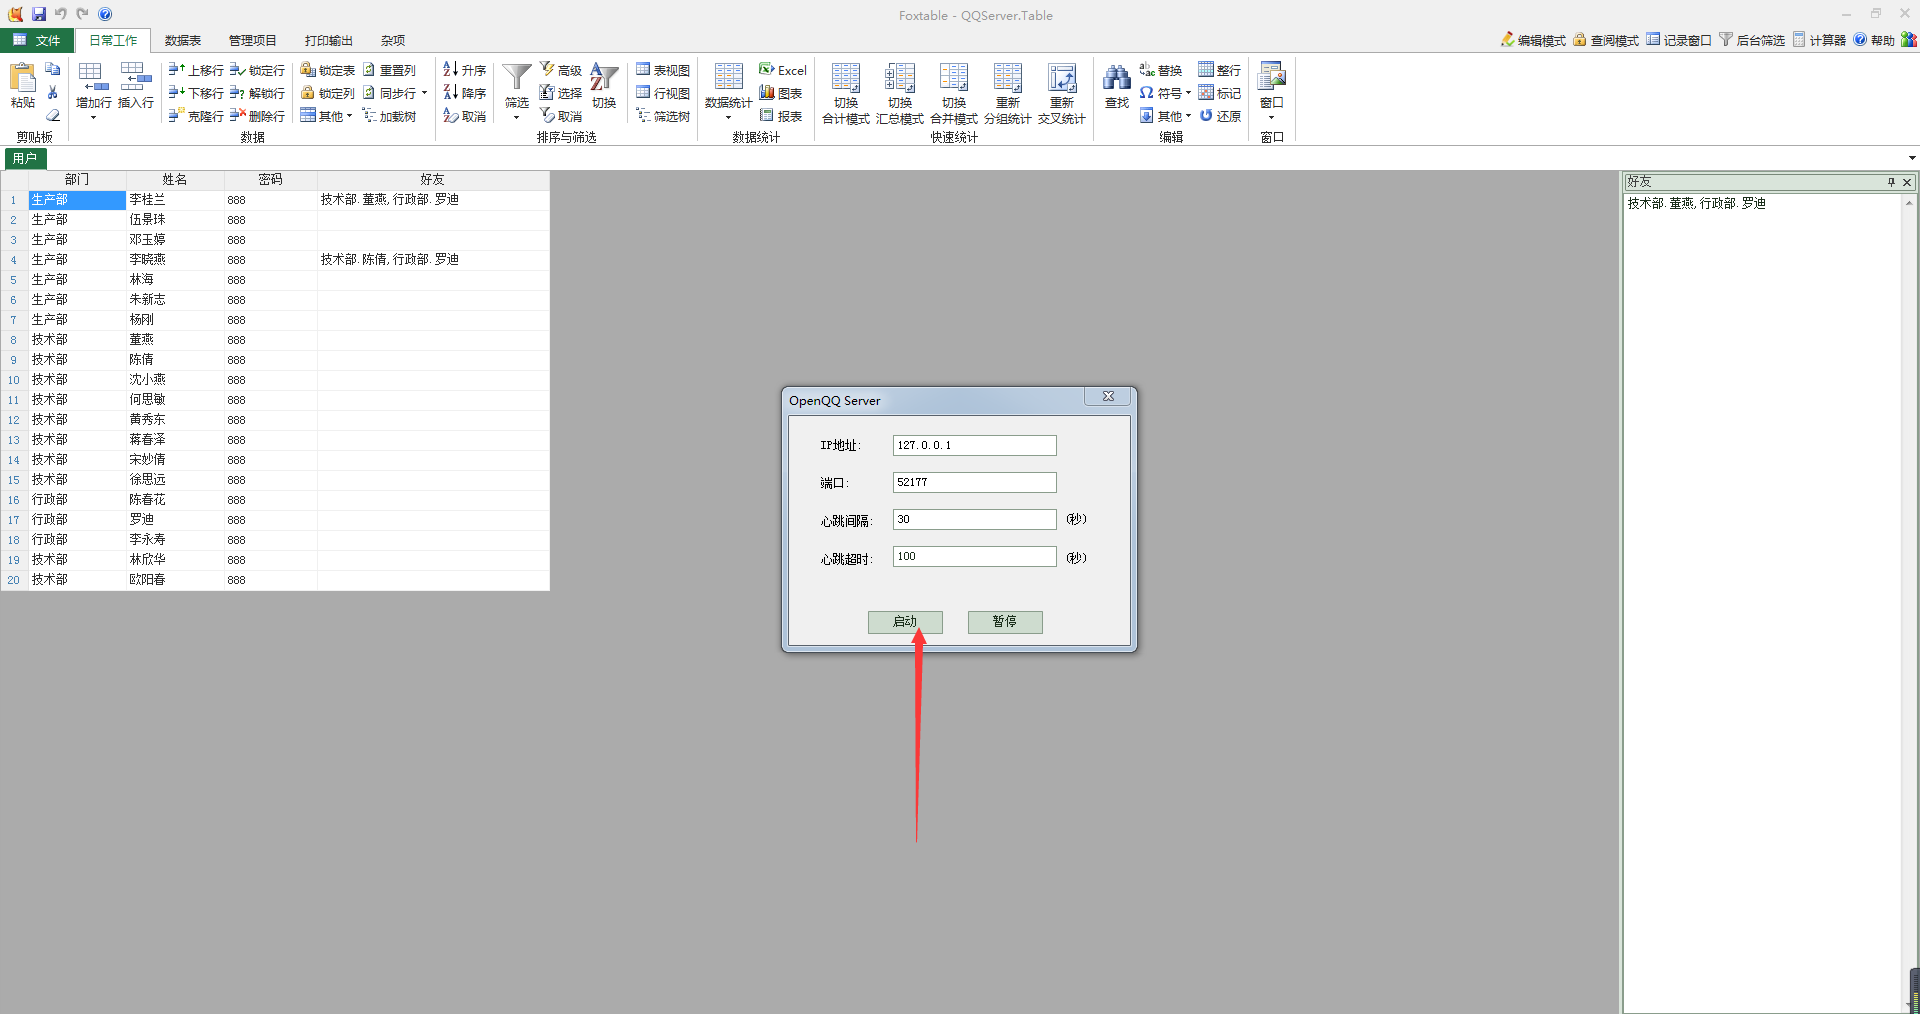Click the IP地址 input field

975,445
